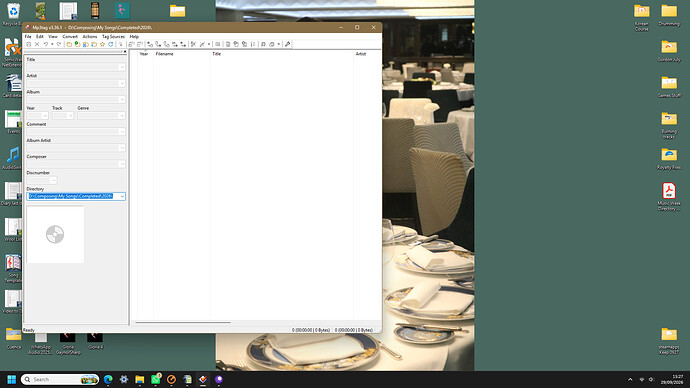Expand the Composer field dropdown

click(122, 164)
